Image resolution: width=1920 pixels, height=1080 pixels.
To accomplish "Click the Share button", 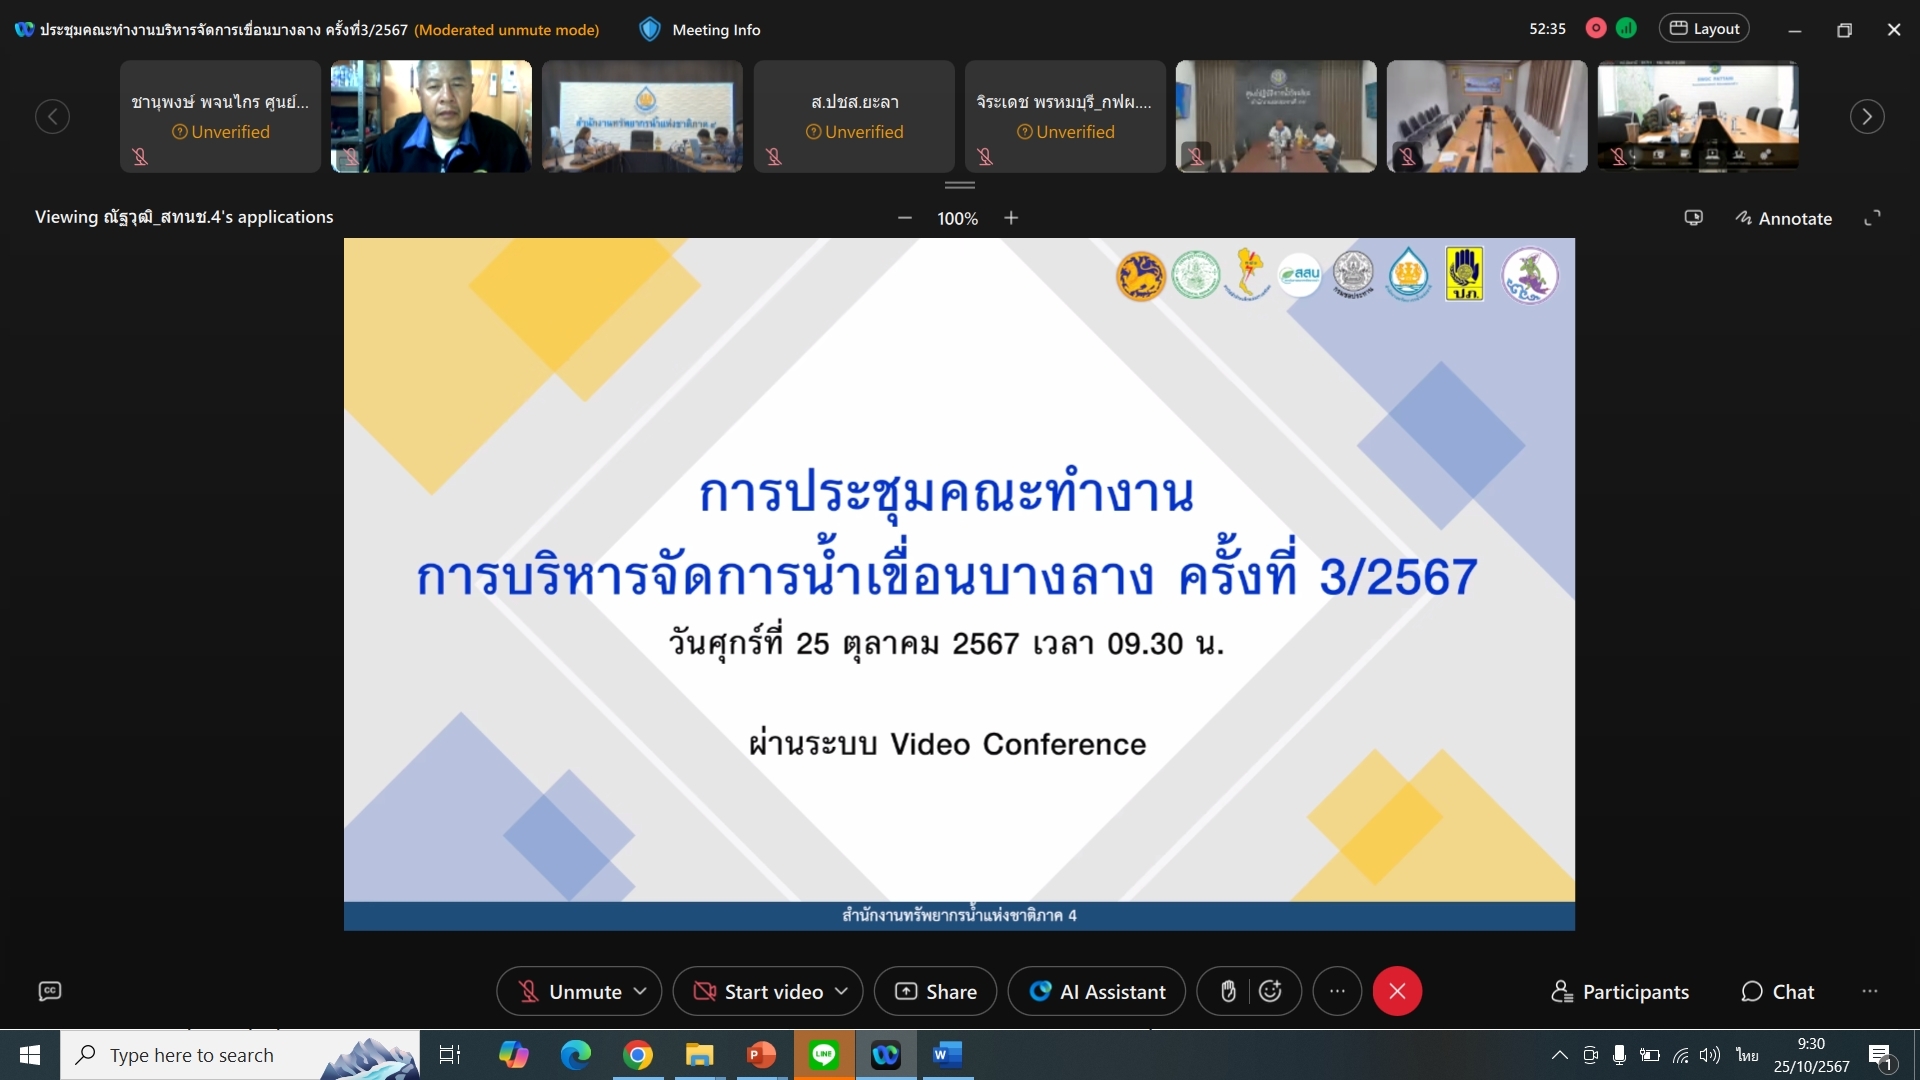I will click(935, 991).
